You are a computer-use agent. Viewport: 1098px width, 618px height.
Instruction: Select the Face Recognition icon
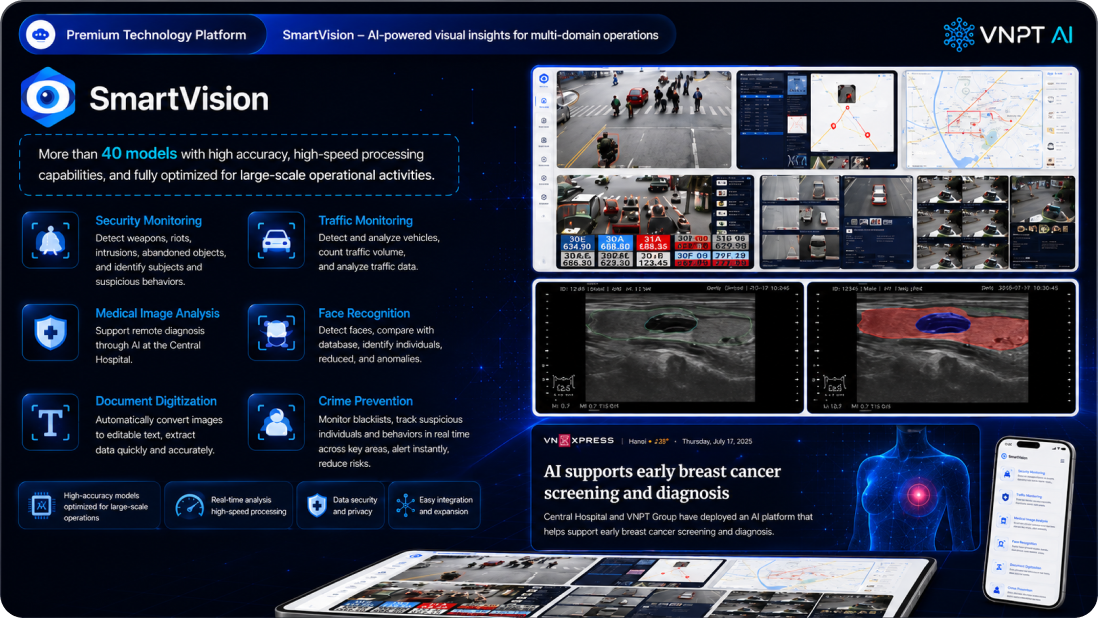pyautogui.click(x=276, y=332)
